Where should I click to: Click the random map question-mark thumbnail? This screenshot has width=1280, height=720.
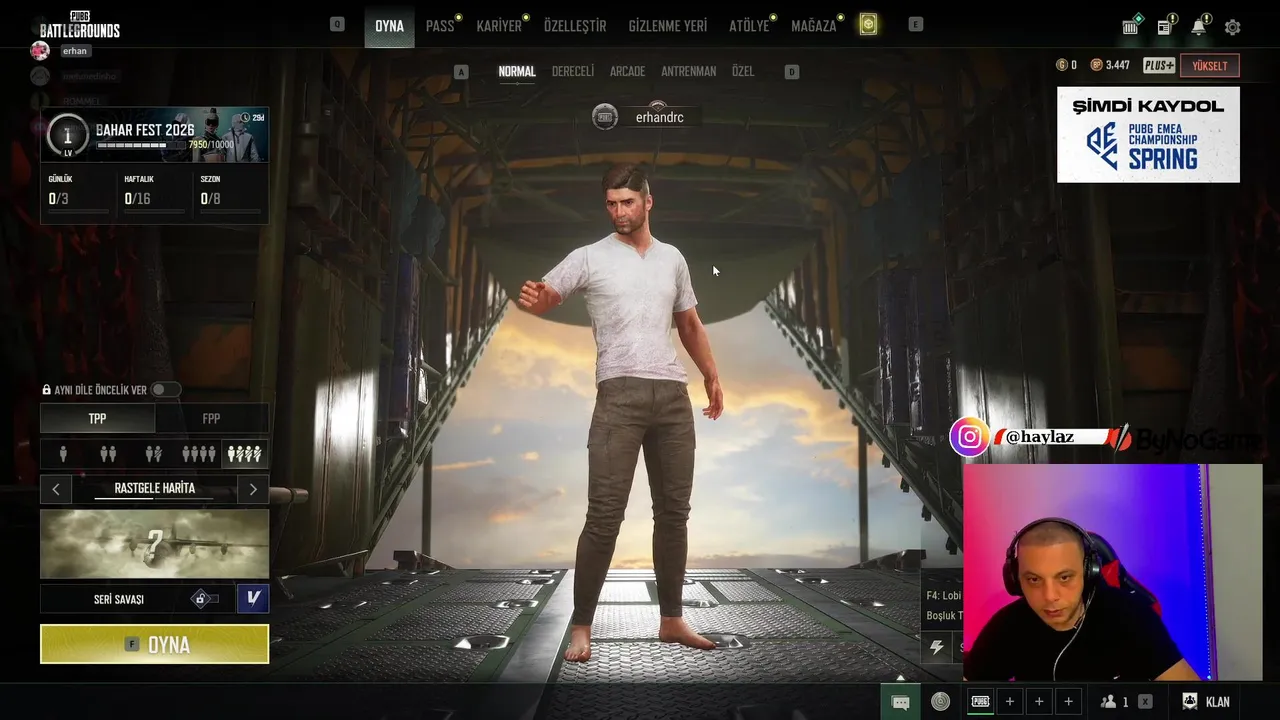click(x=154, y=544)
